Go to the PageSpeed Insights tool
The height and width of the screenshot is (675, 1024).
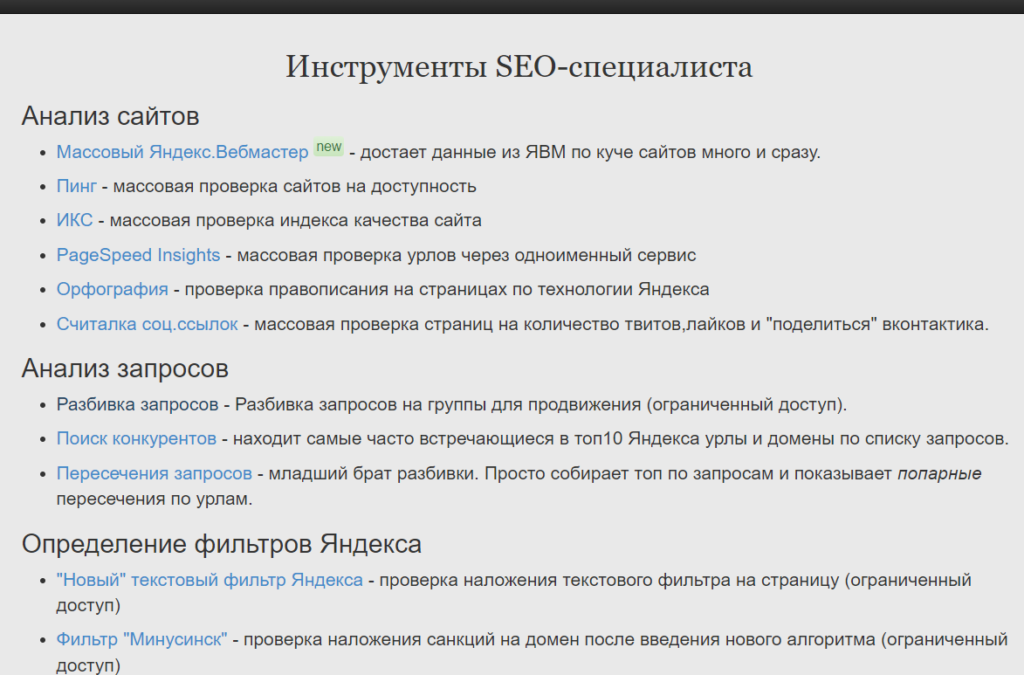[x=138, y=255]
